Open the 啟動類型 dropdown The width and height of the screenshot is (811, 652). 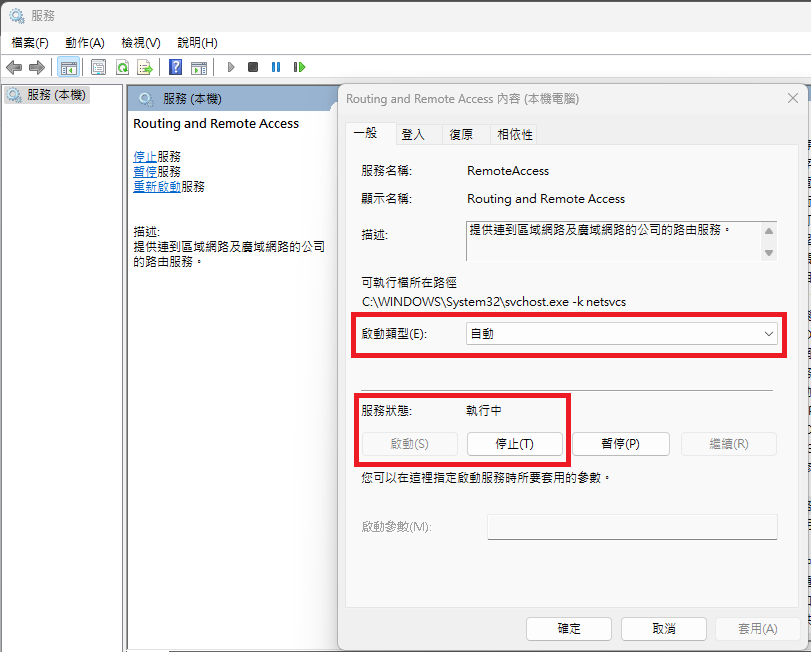pyautogui.click(x=621, y=334)
